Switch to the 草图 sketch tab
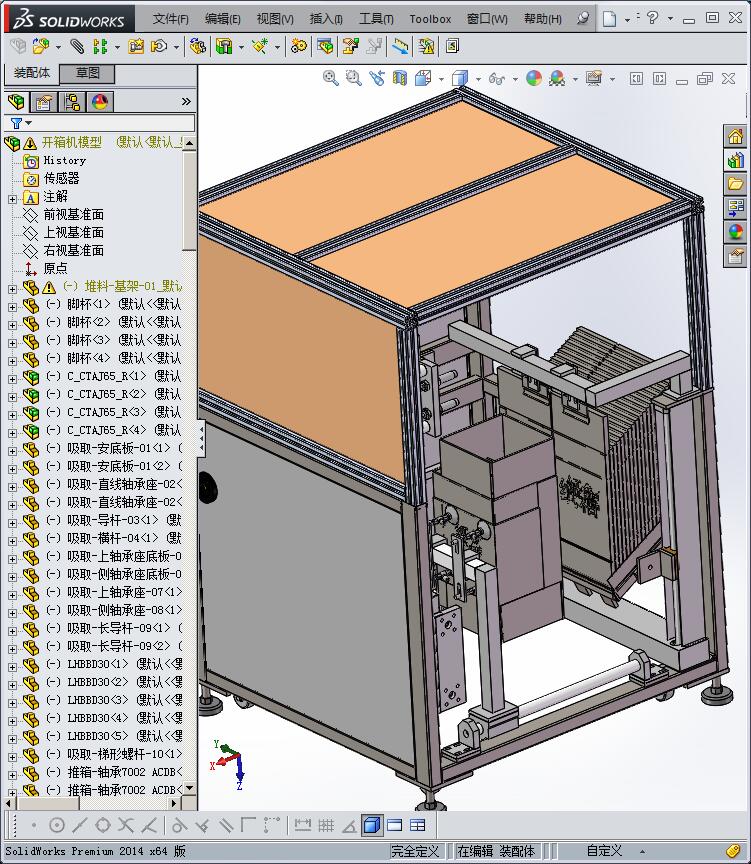Viewport: 751px width, 864px height. click(87, 73)
